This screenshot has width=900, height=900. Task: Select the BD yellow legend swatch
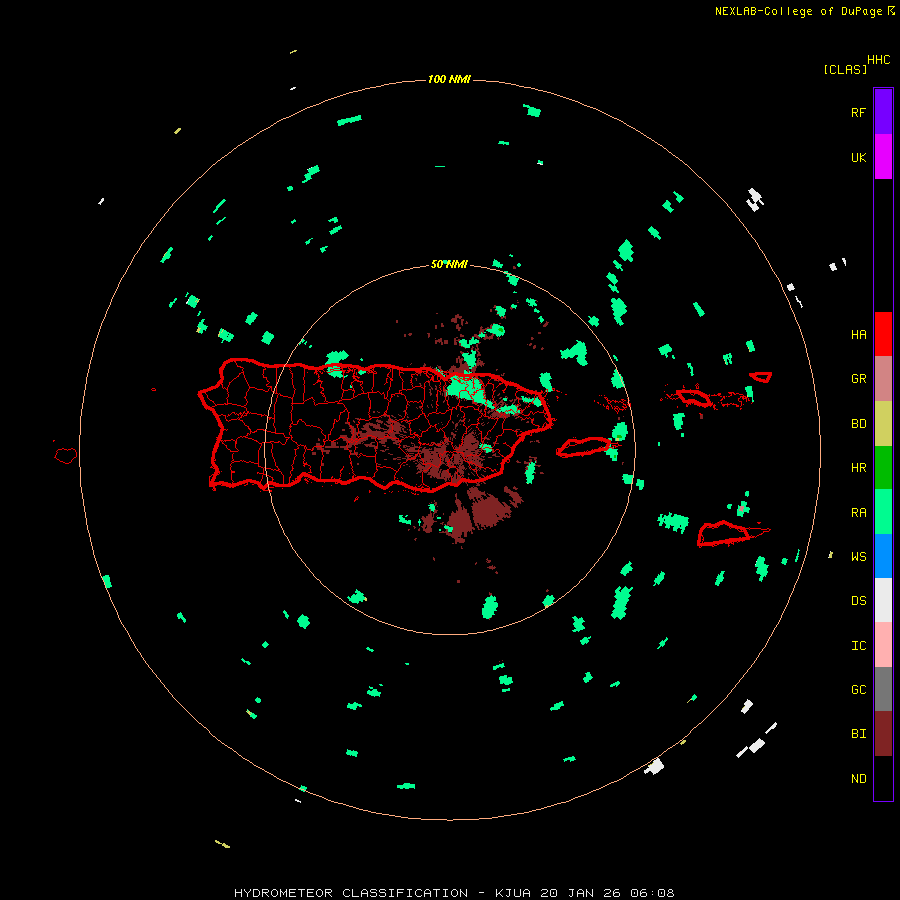pos(883,424)
